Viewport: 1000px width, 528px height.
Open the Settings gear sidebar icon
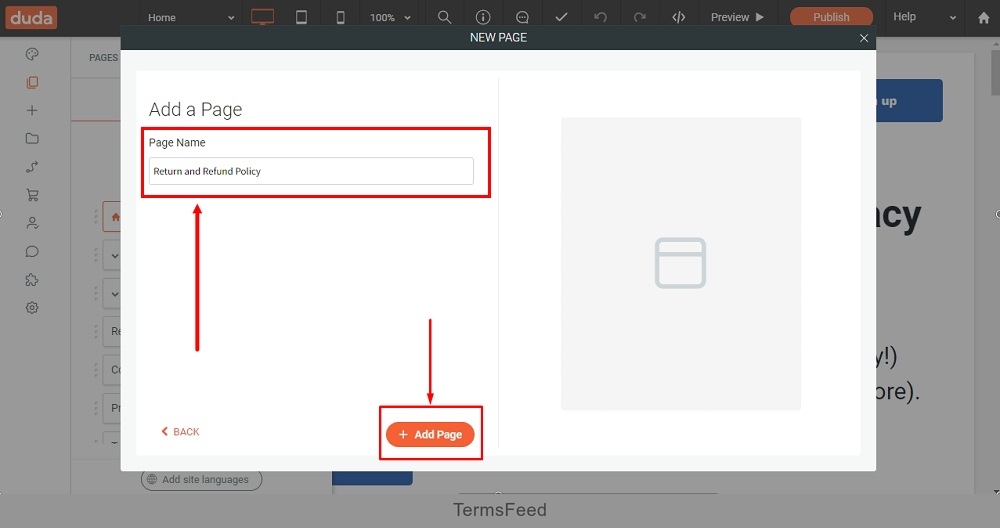32,307
